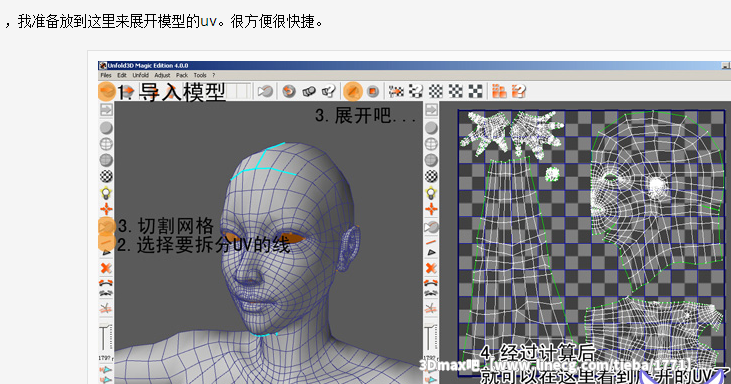The height and width of the screenshot is (384, 731).
Task: Click the orange stop button beside the unfold icon
Action: (372, 91)
